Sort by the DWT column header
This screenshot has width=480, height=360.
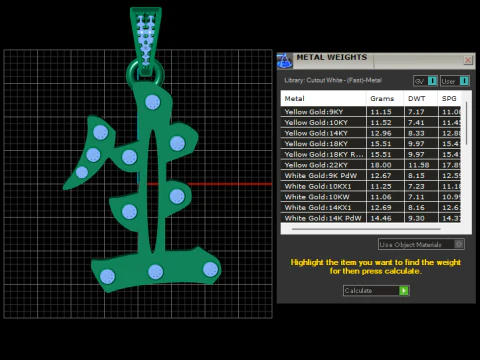pos(421,98)
